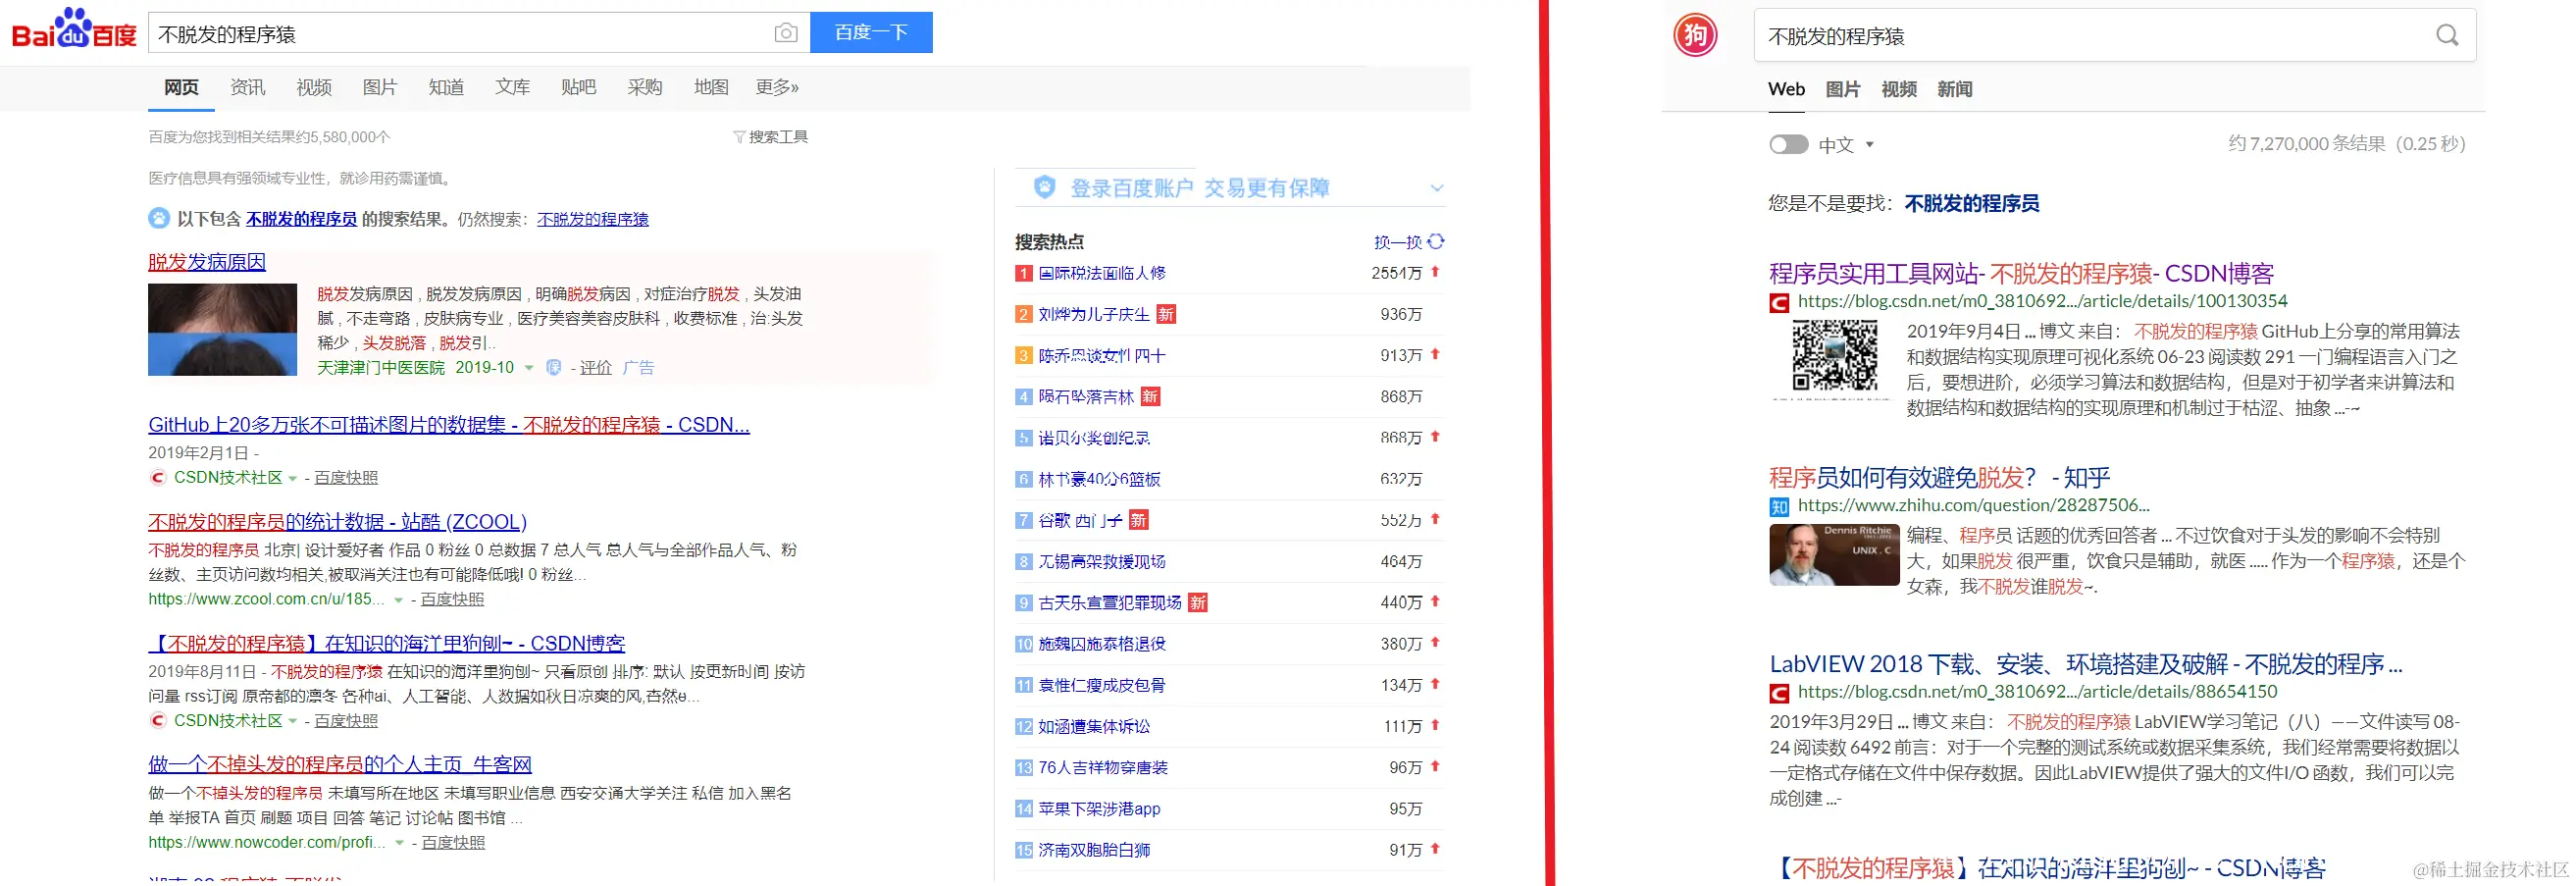Open hot search 刘烨为儿子庆生

1094,314
